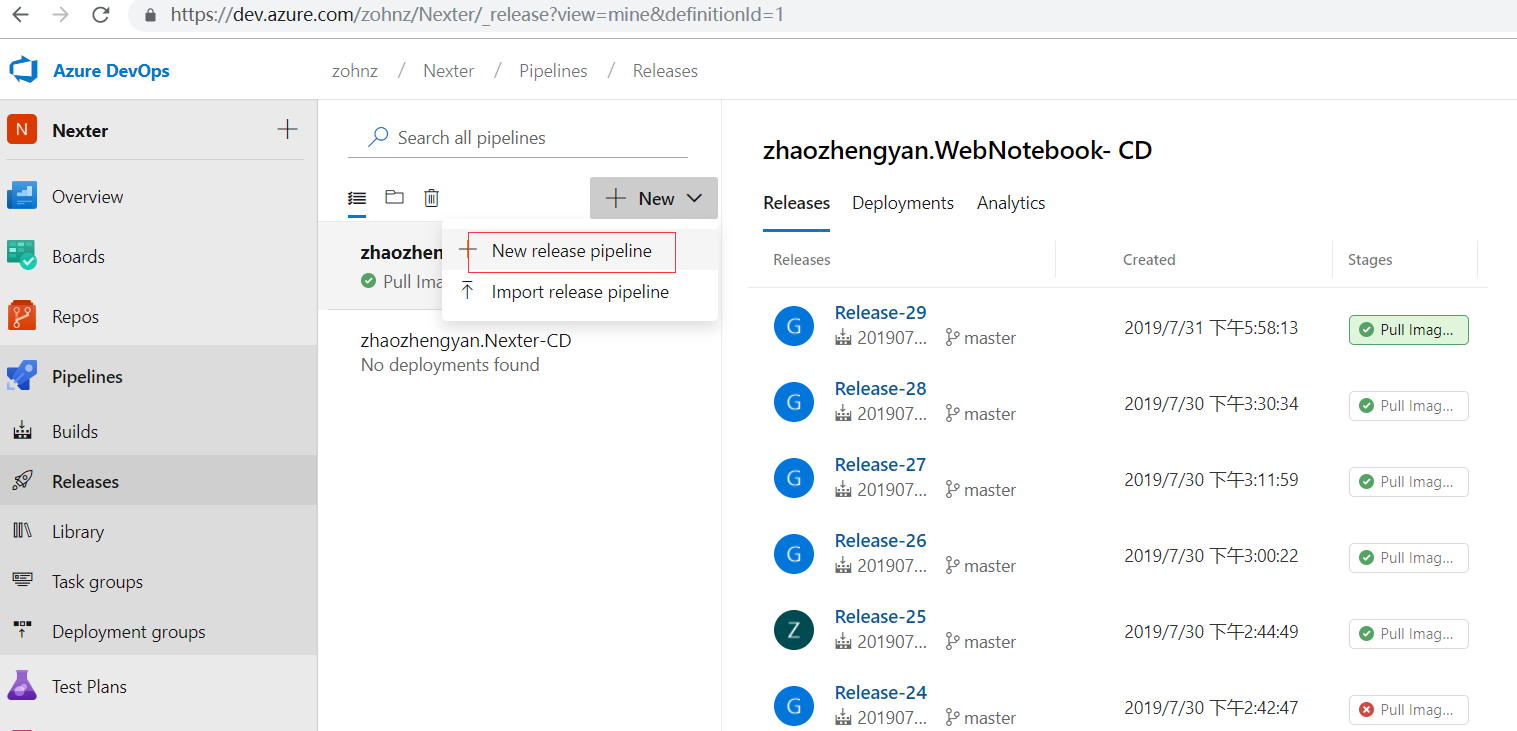Click the G avatar for Release-27
The height and width of the screenshot is (731, 1517).
pos(794,478)
